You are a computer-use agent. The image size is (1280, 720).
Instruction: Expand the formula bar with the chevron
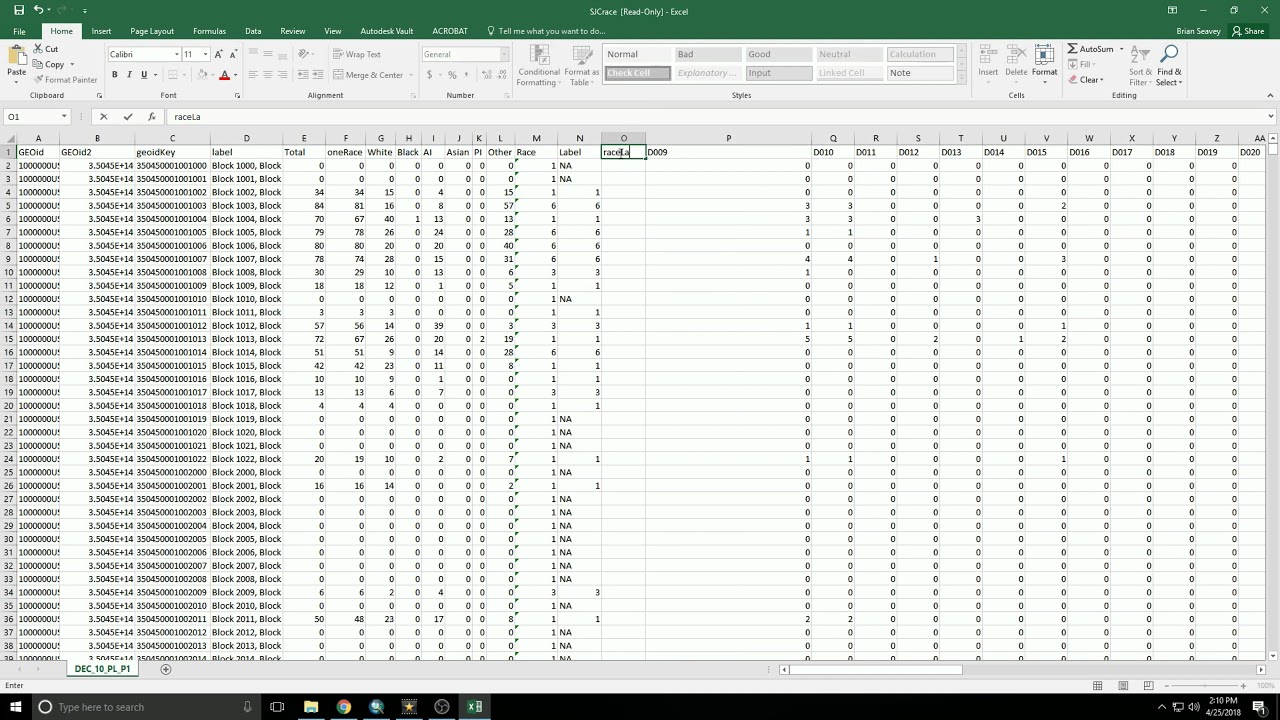[x=1270, y=117]
